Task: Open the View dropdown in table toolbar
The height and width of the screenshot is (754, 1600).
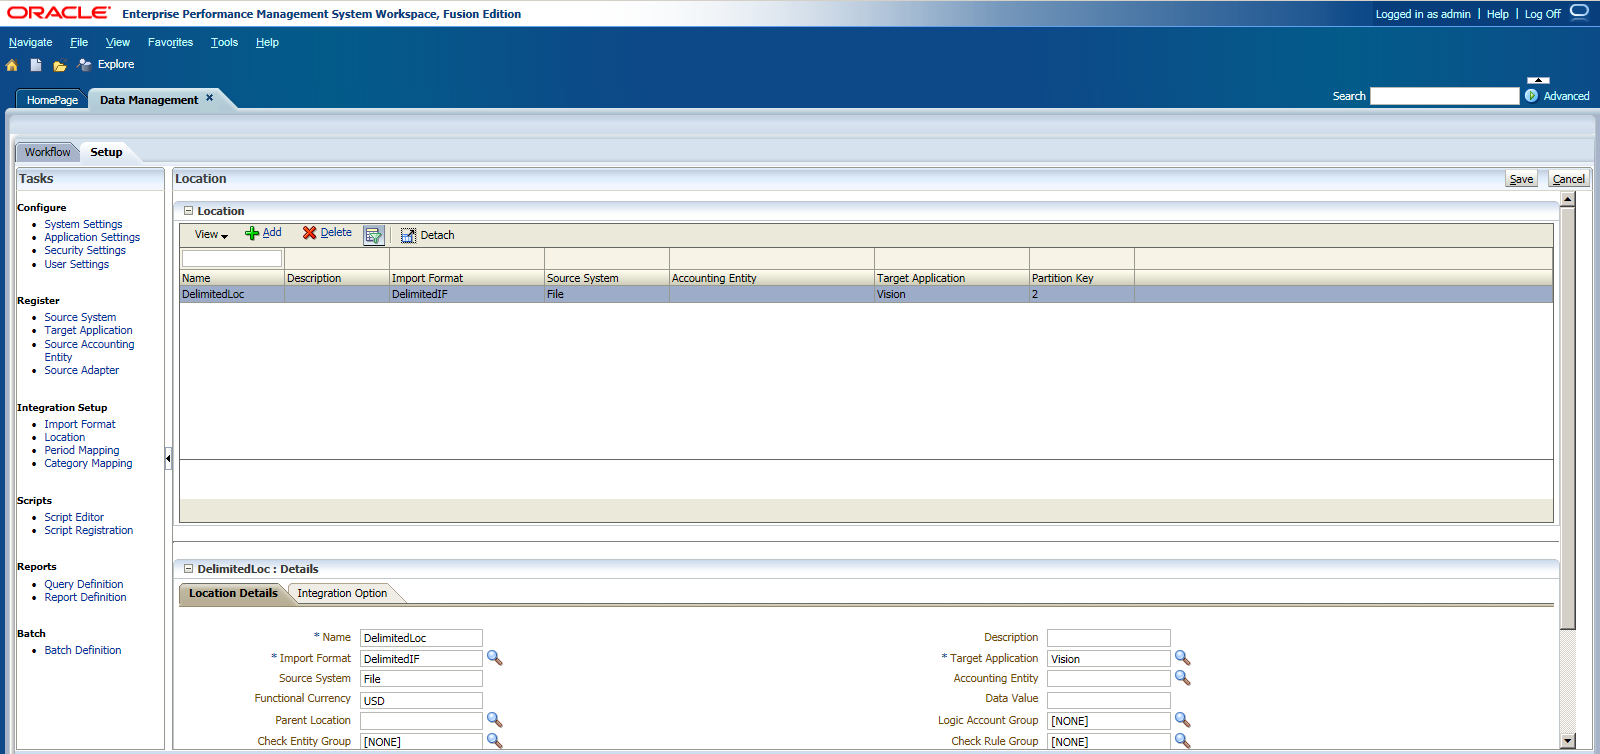Action: coord(211,235)
